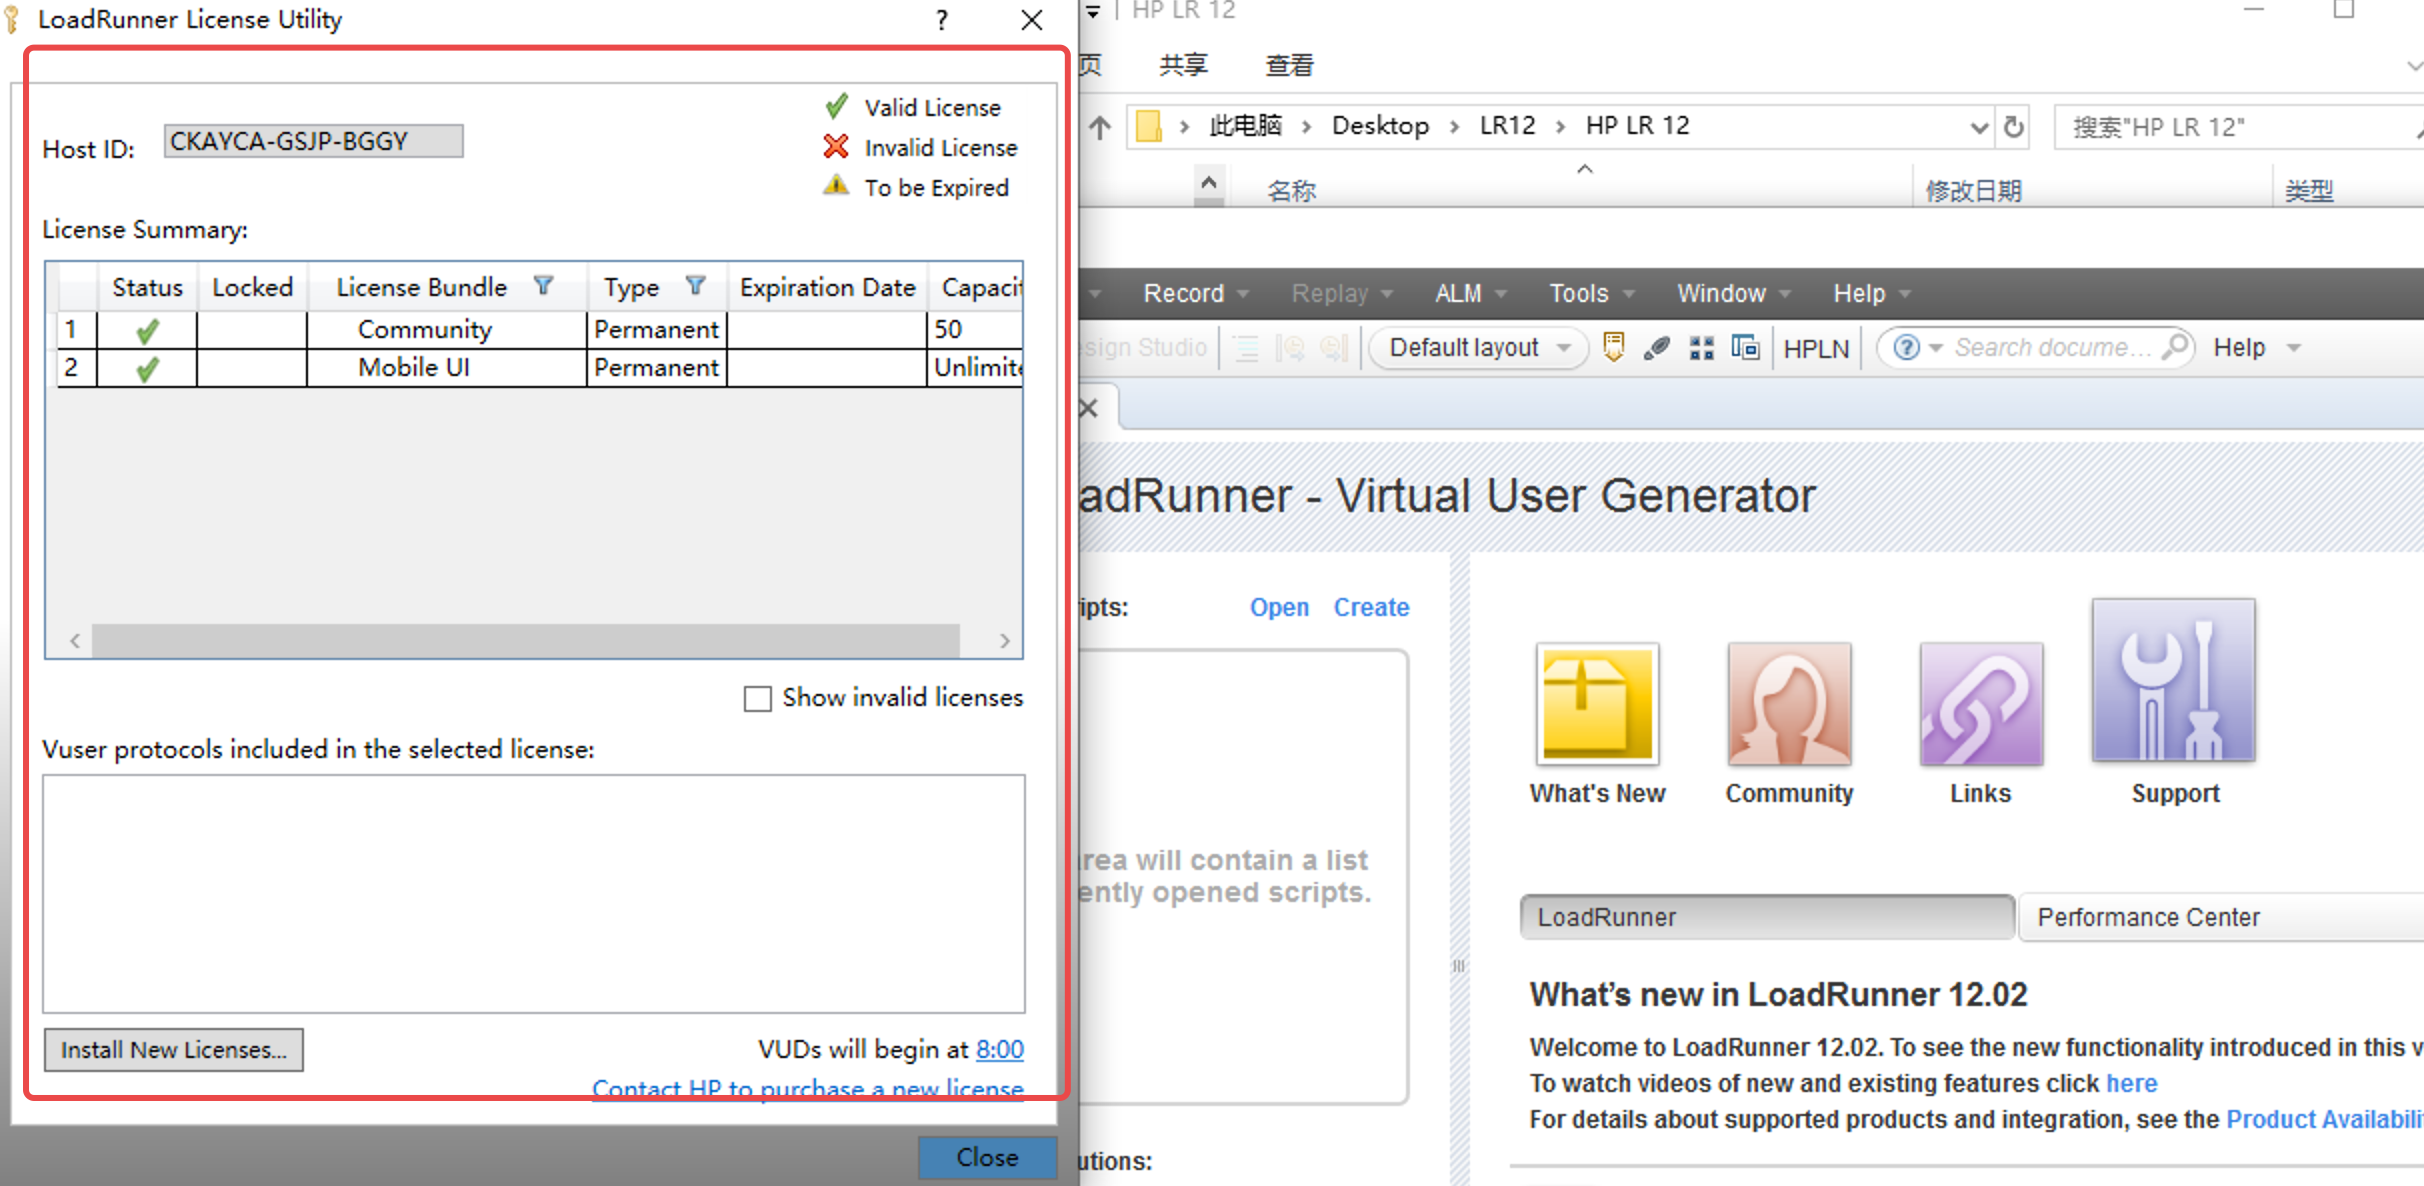Click the license table horizontal scrollbar right arrow

point(1005,641)
